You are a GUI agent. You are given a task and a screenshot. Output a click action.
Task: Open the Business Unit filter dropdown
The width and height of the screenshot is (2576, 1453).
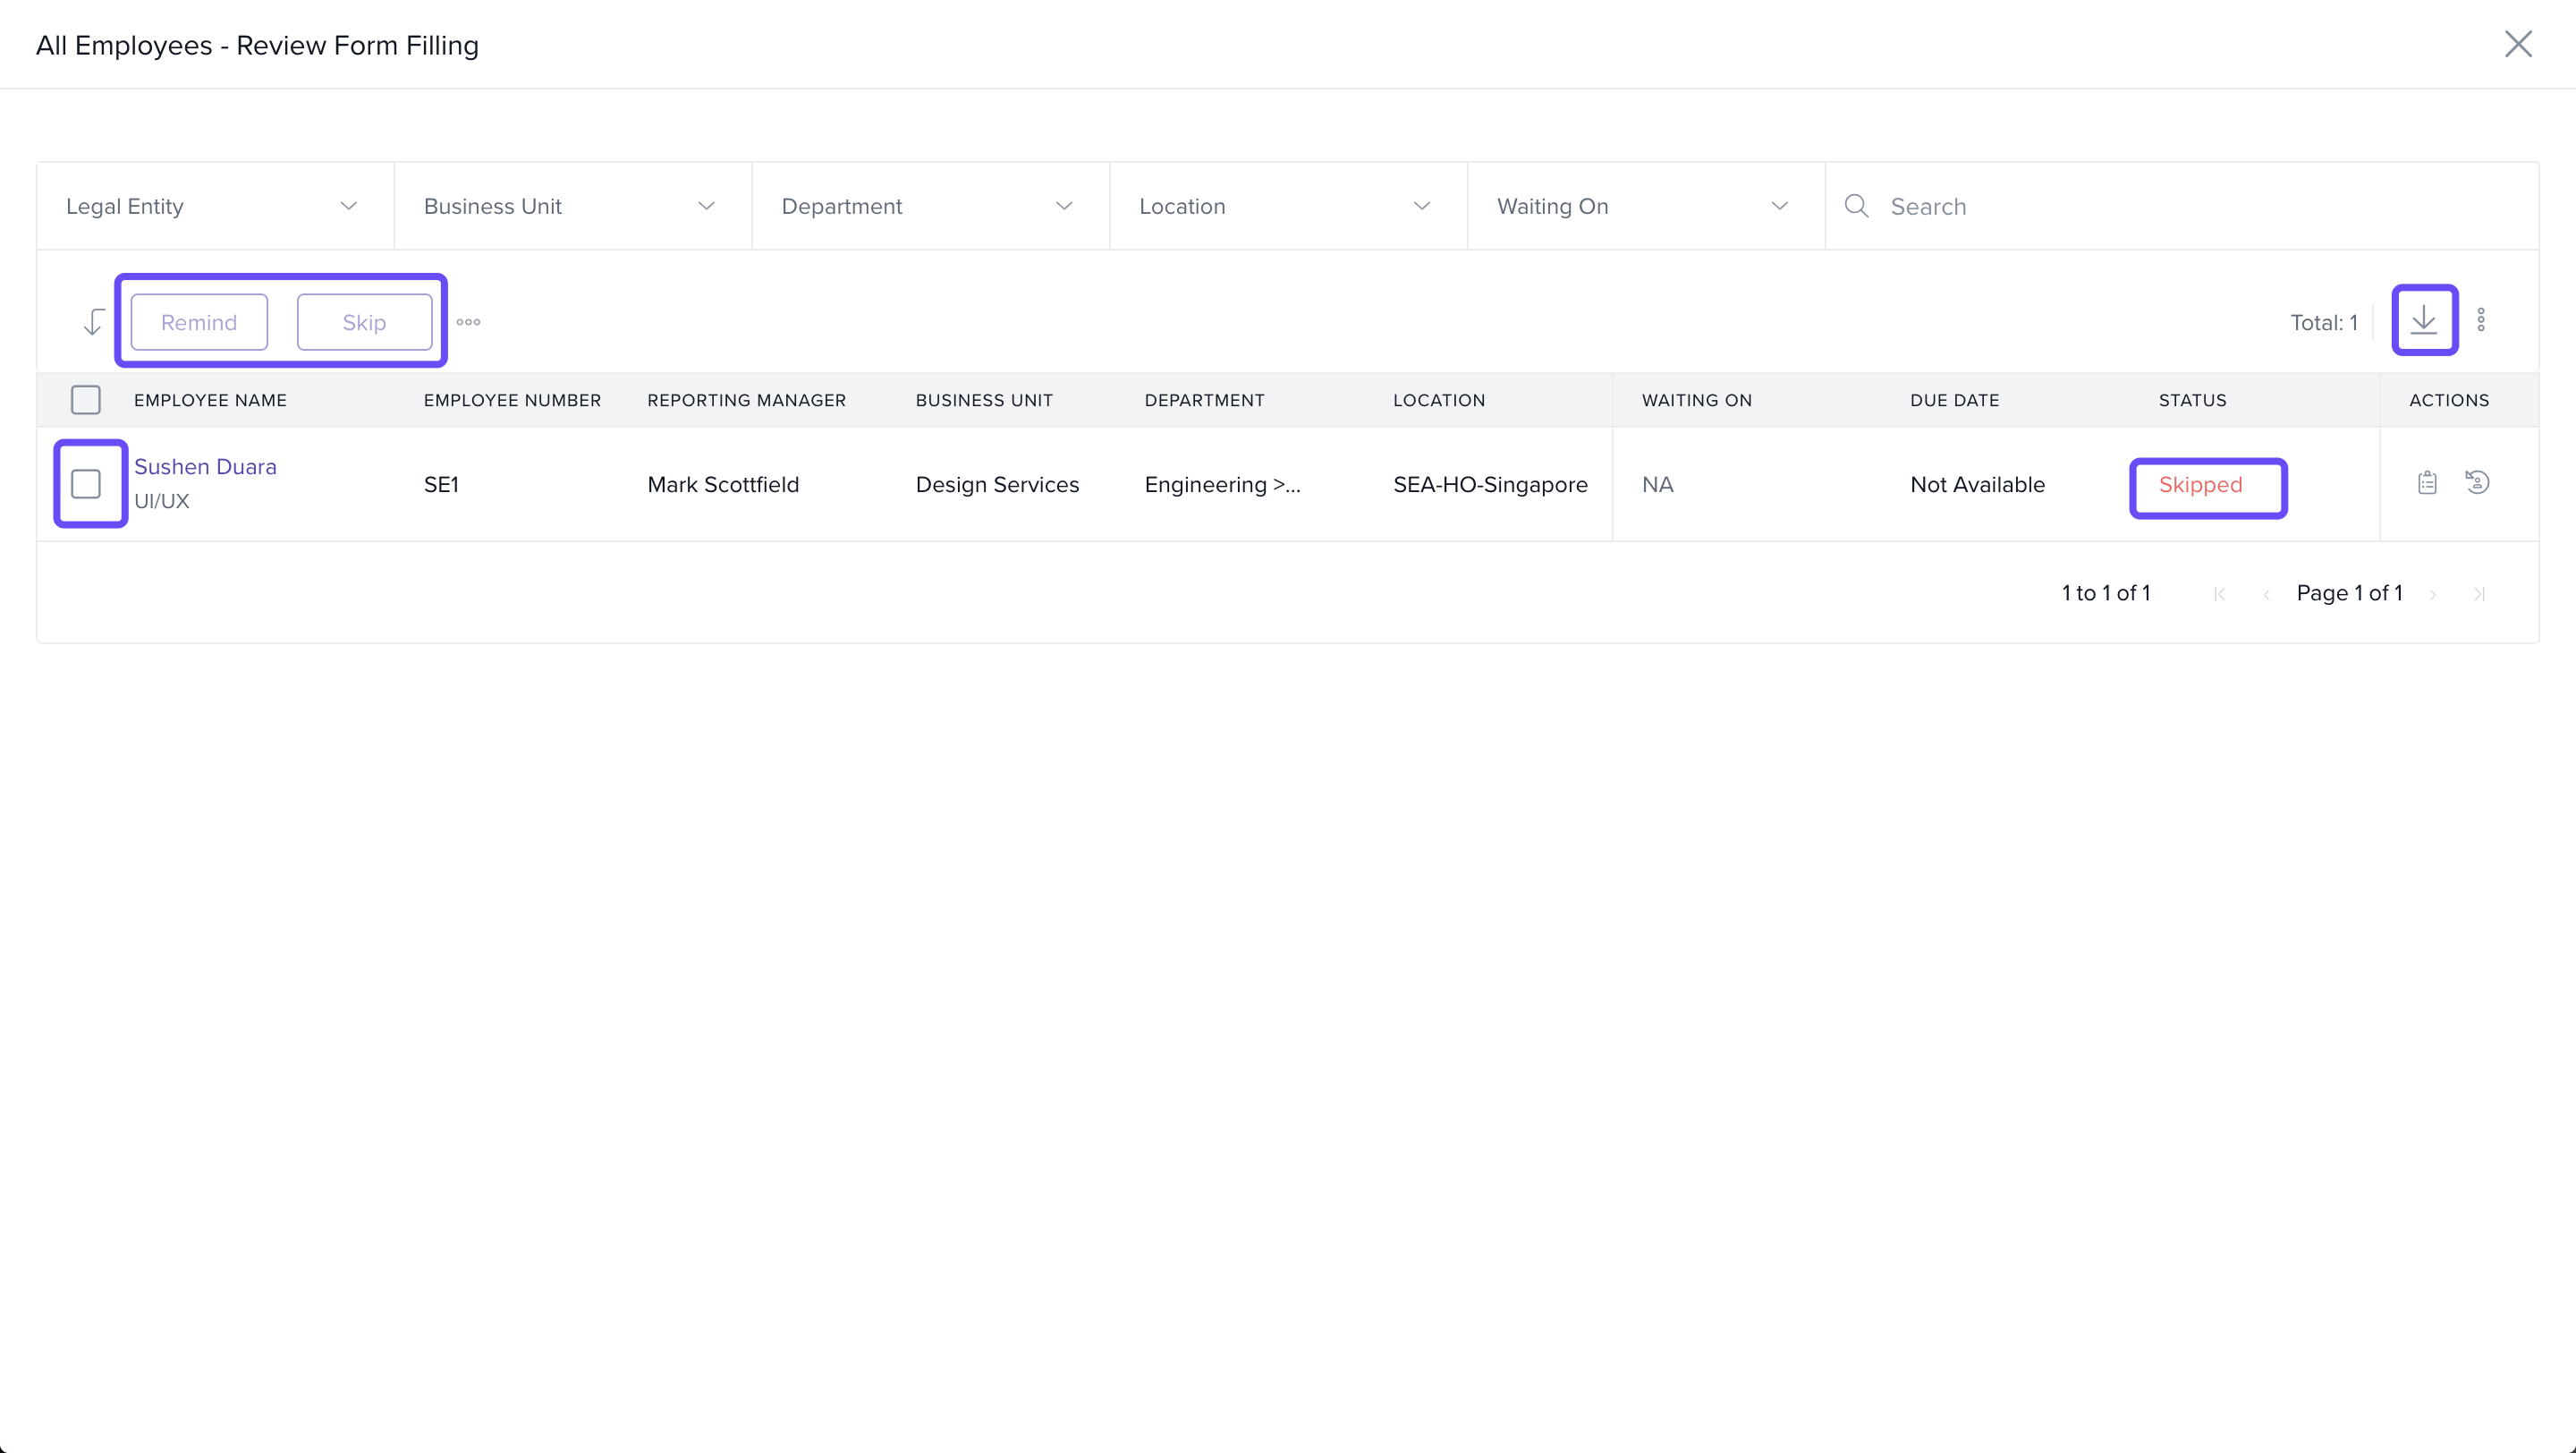click(x=572, y=206)
